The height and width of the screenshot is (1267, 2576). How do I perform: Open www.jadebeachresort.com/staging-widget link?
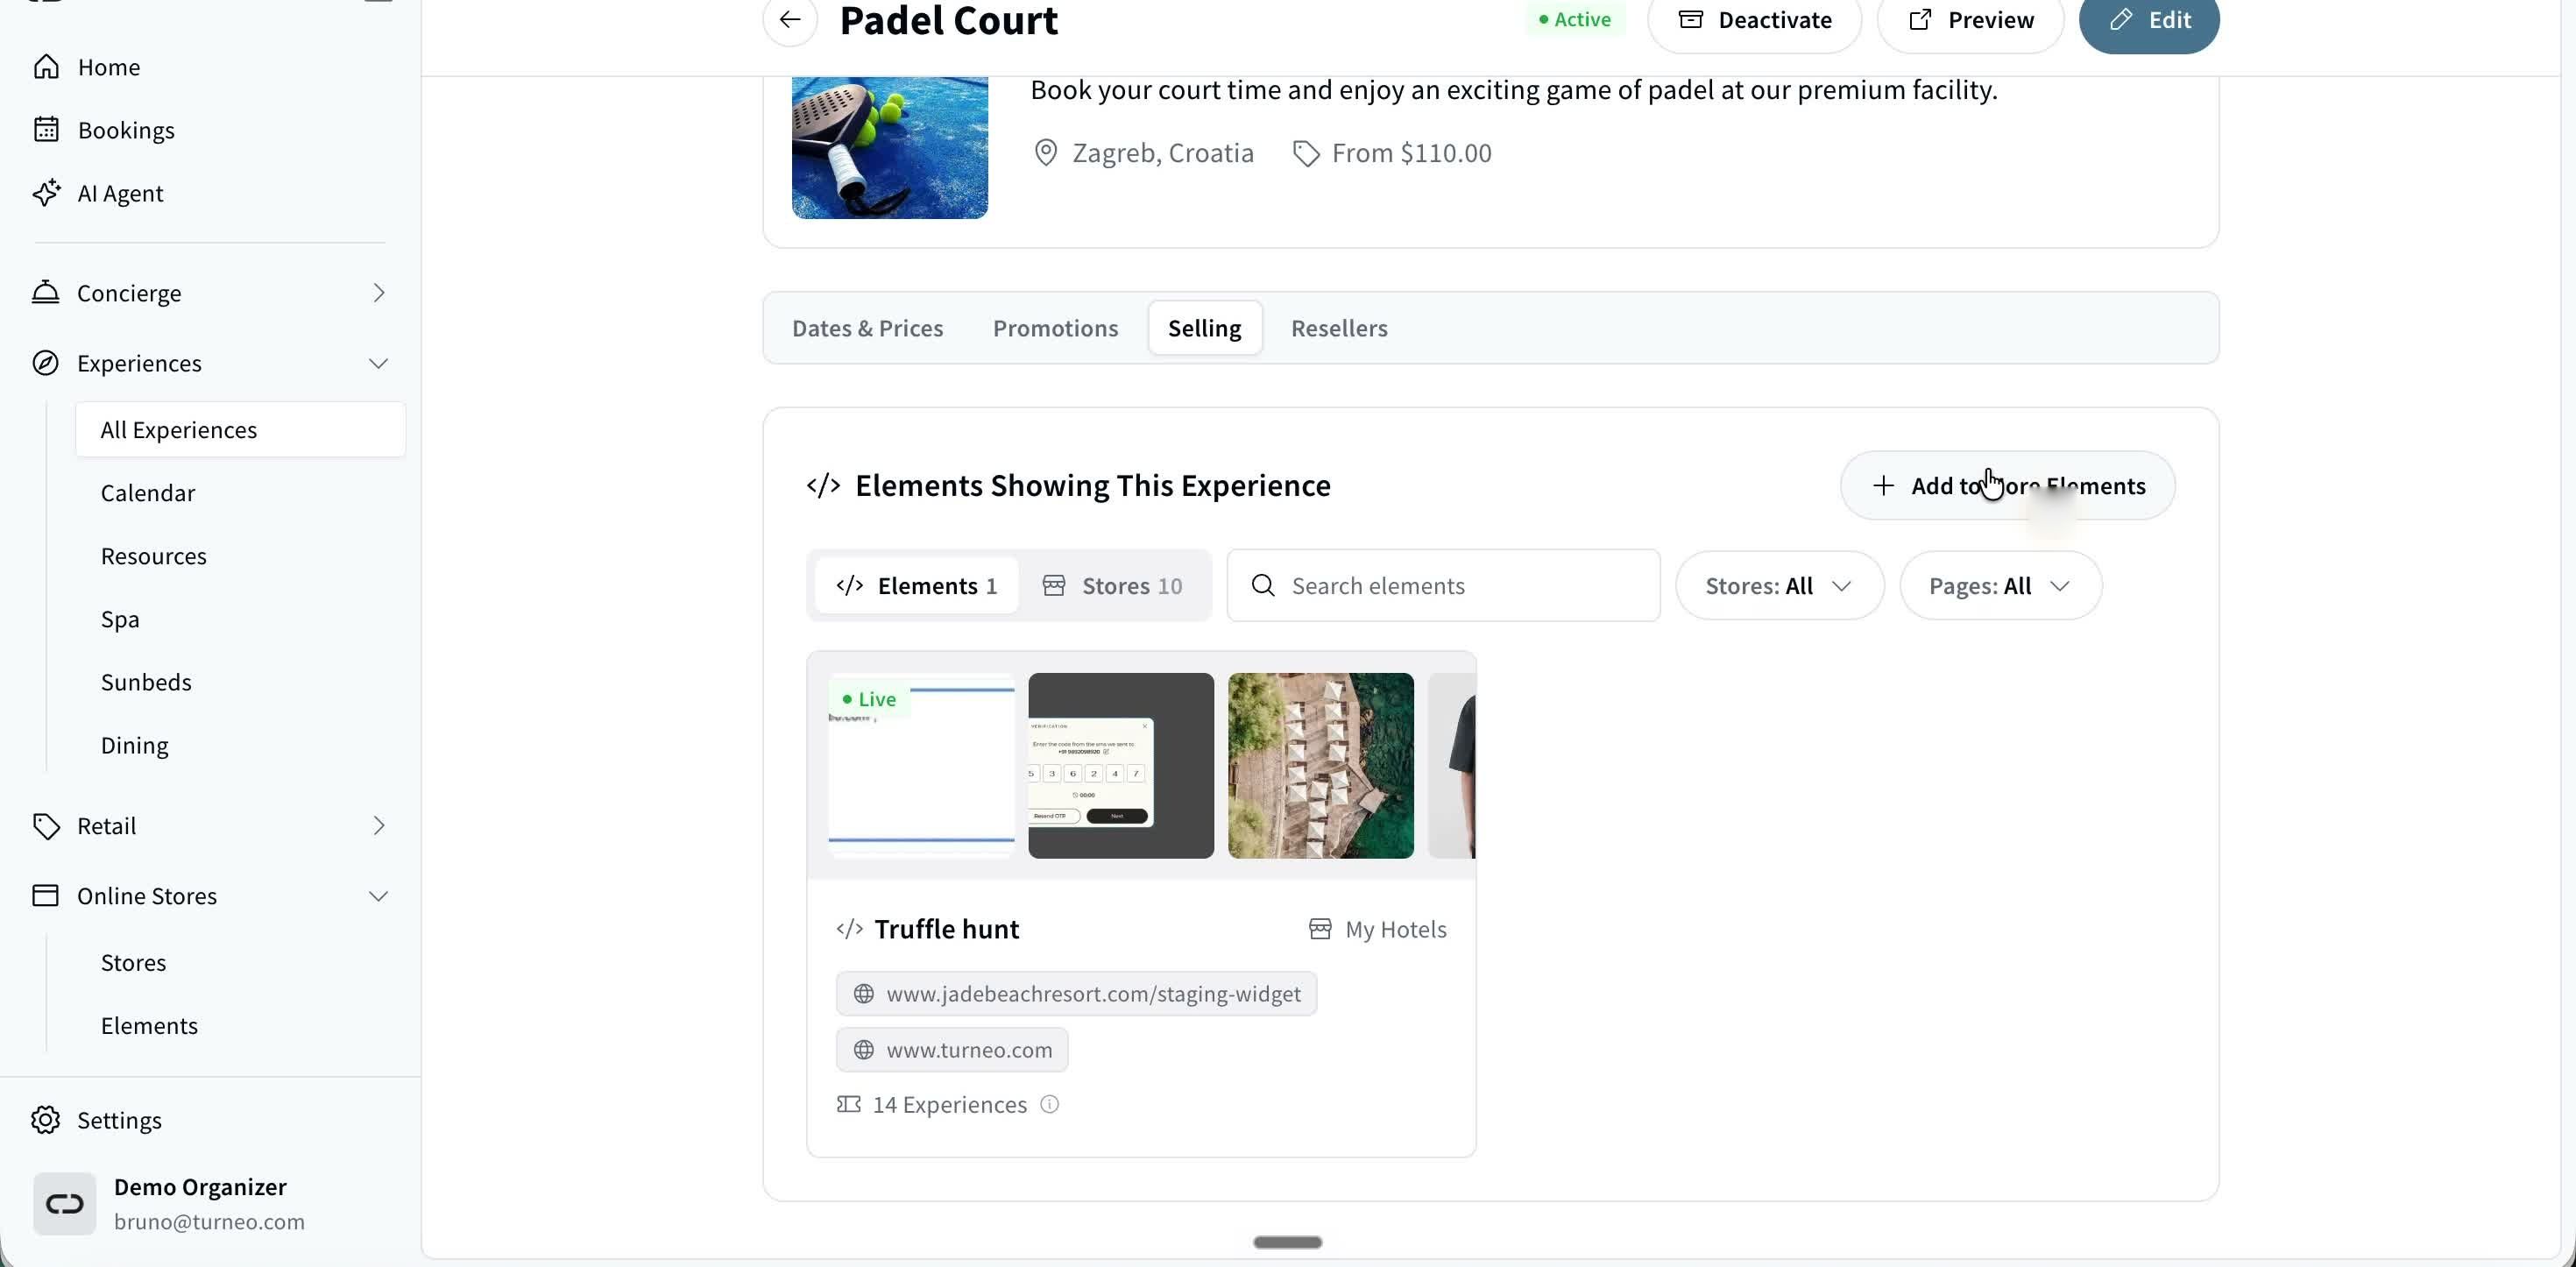point(1076,993)
